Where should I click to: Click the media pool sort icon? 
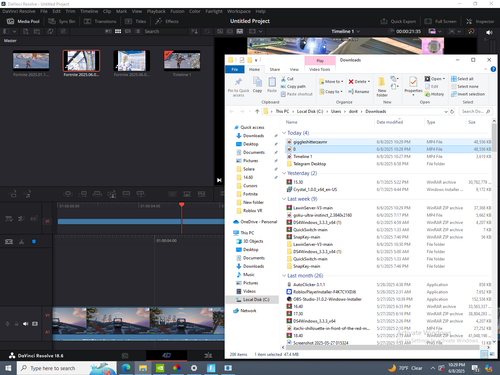[x=194, y=31]
